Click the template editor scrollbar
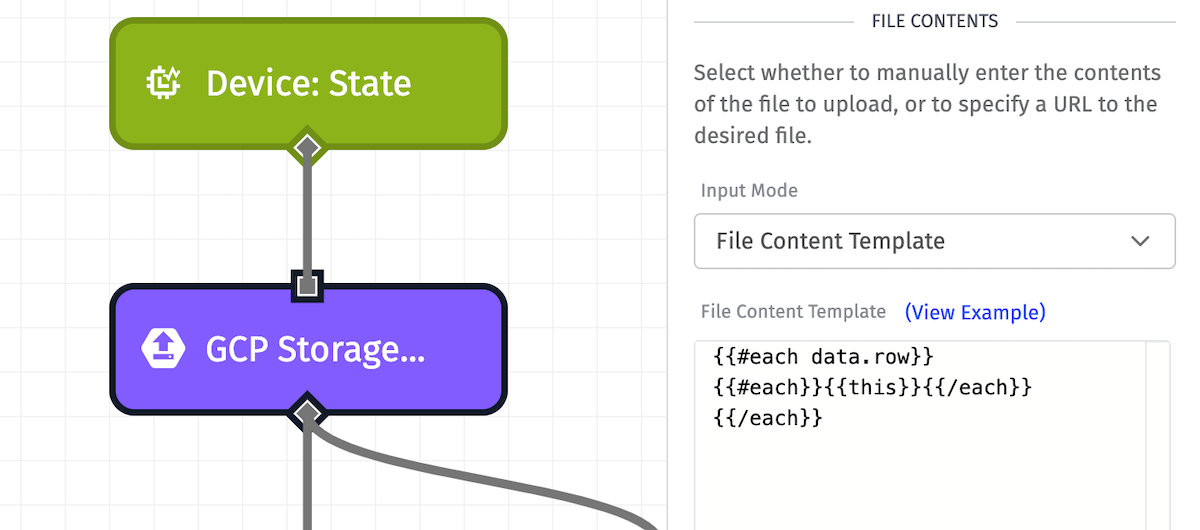The width and height of the screenshot is (1200, 530). 1158,435
